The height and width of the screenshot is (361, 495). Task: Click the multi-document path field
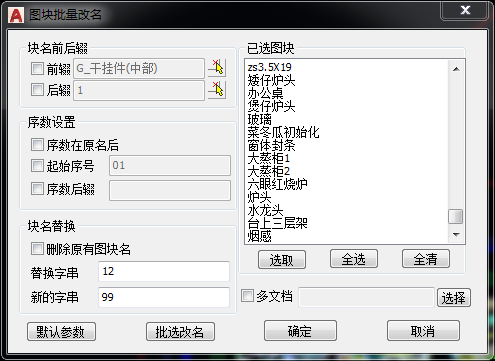[367, 297]
